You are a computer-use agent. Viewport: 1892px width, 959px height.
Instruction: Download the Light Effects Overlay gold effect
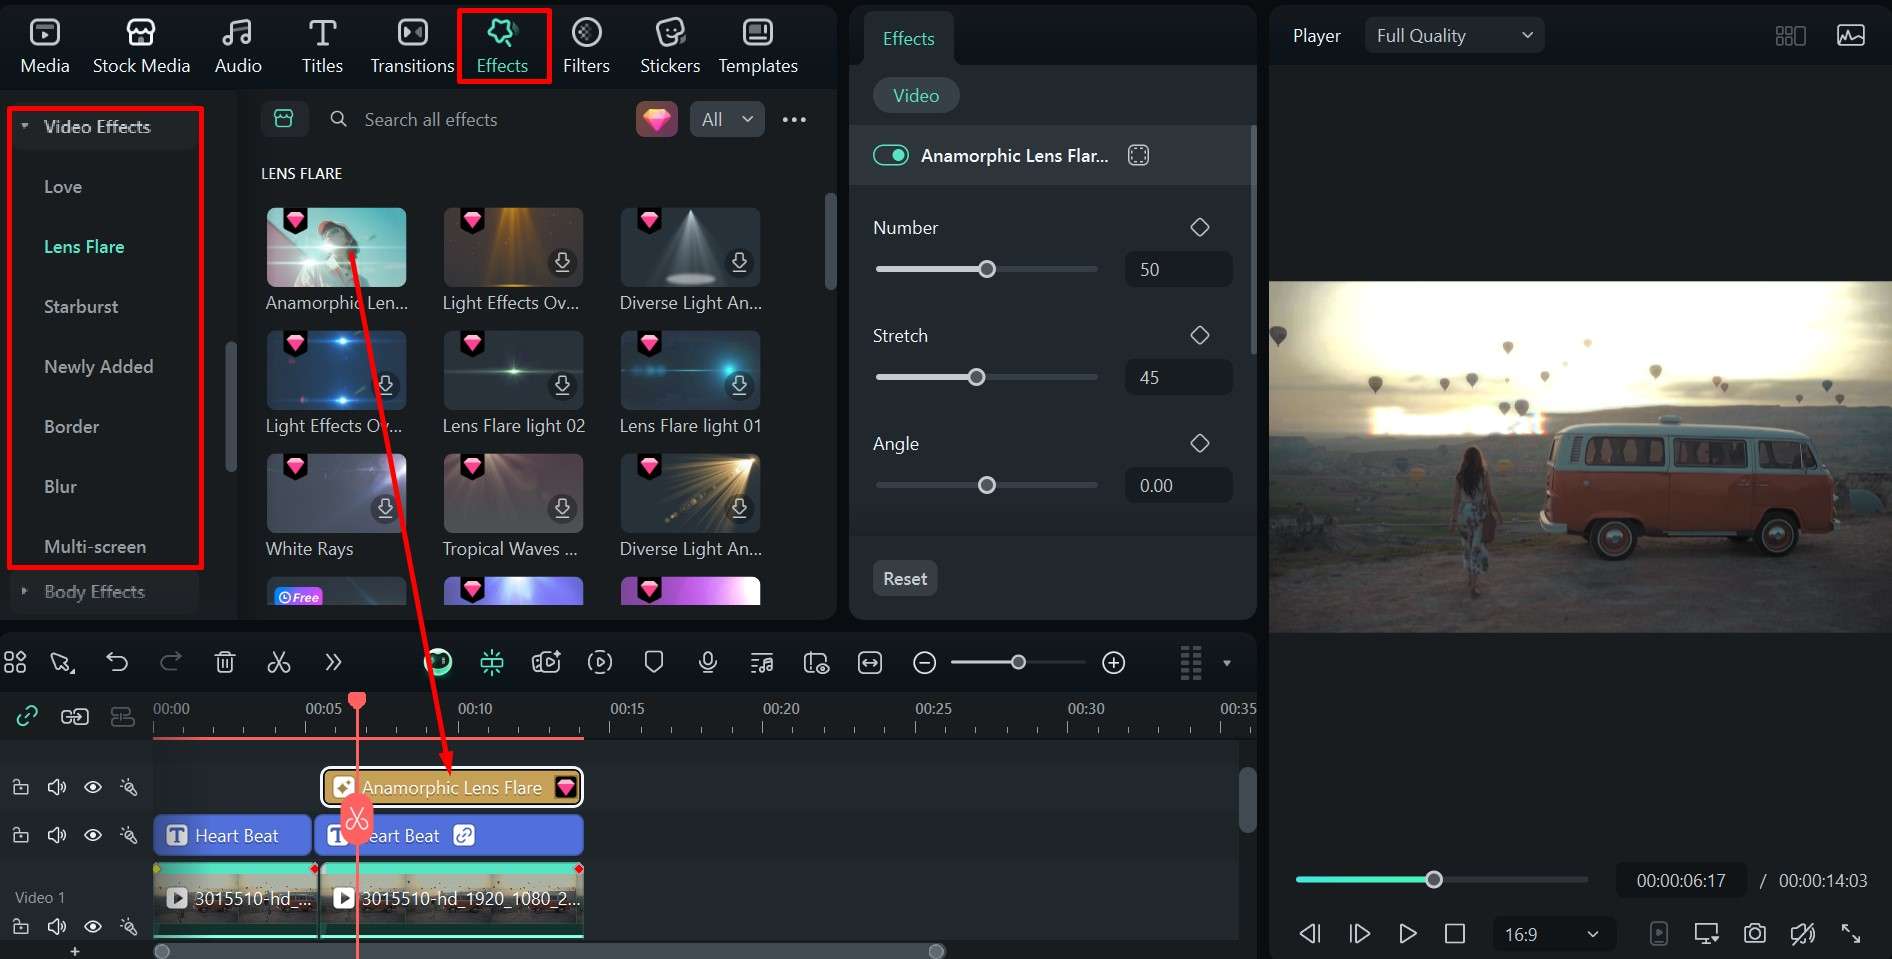562,262
